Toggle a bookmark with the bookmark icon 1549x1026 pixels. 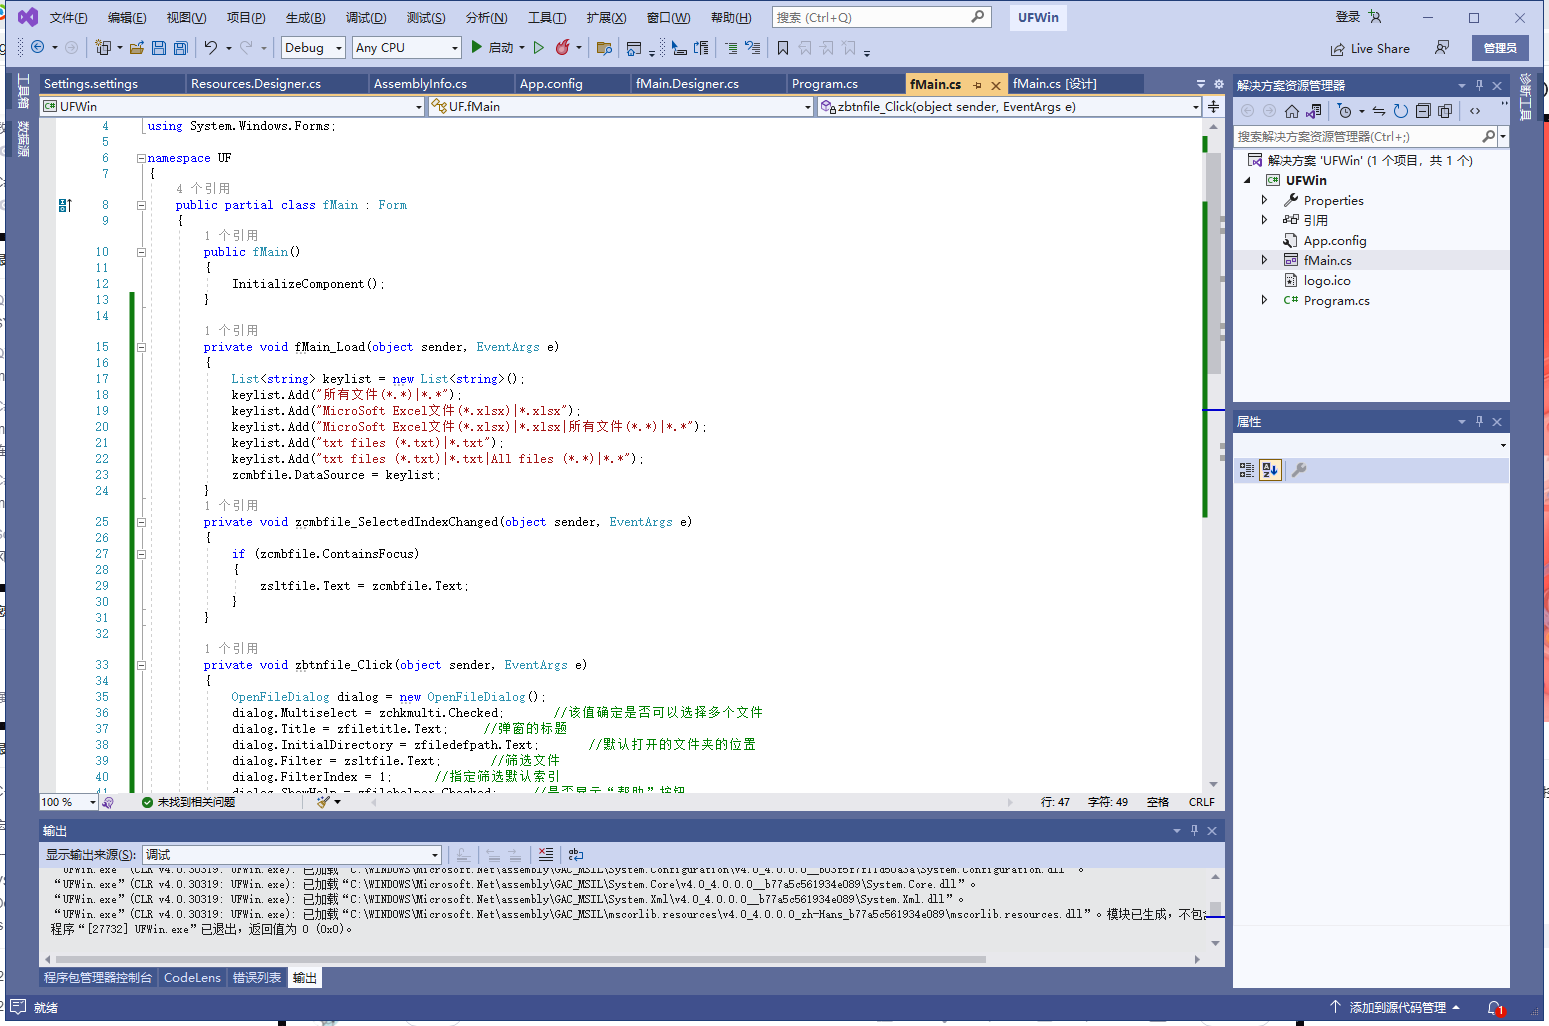coord(783,47)
